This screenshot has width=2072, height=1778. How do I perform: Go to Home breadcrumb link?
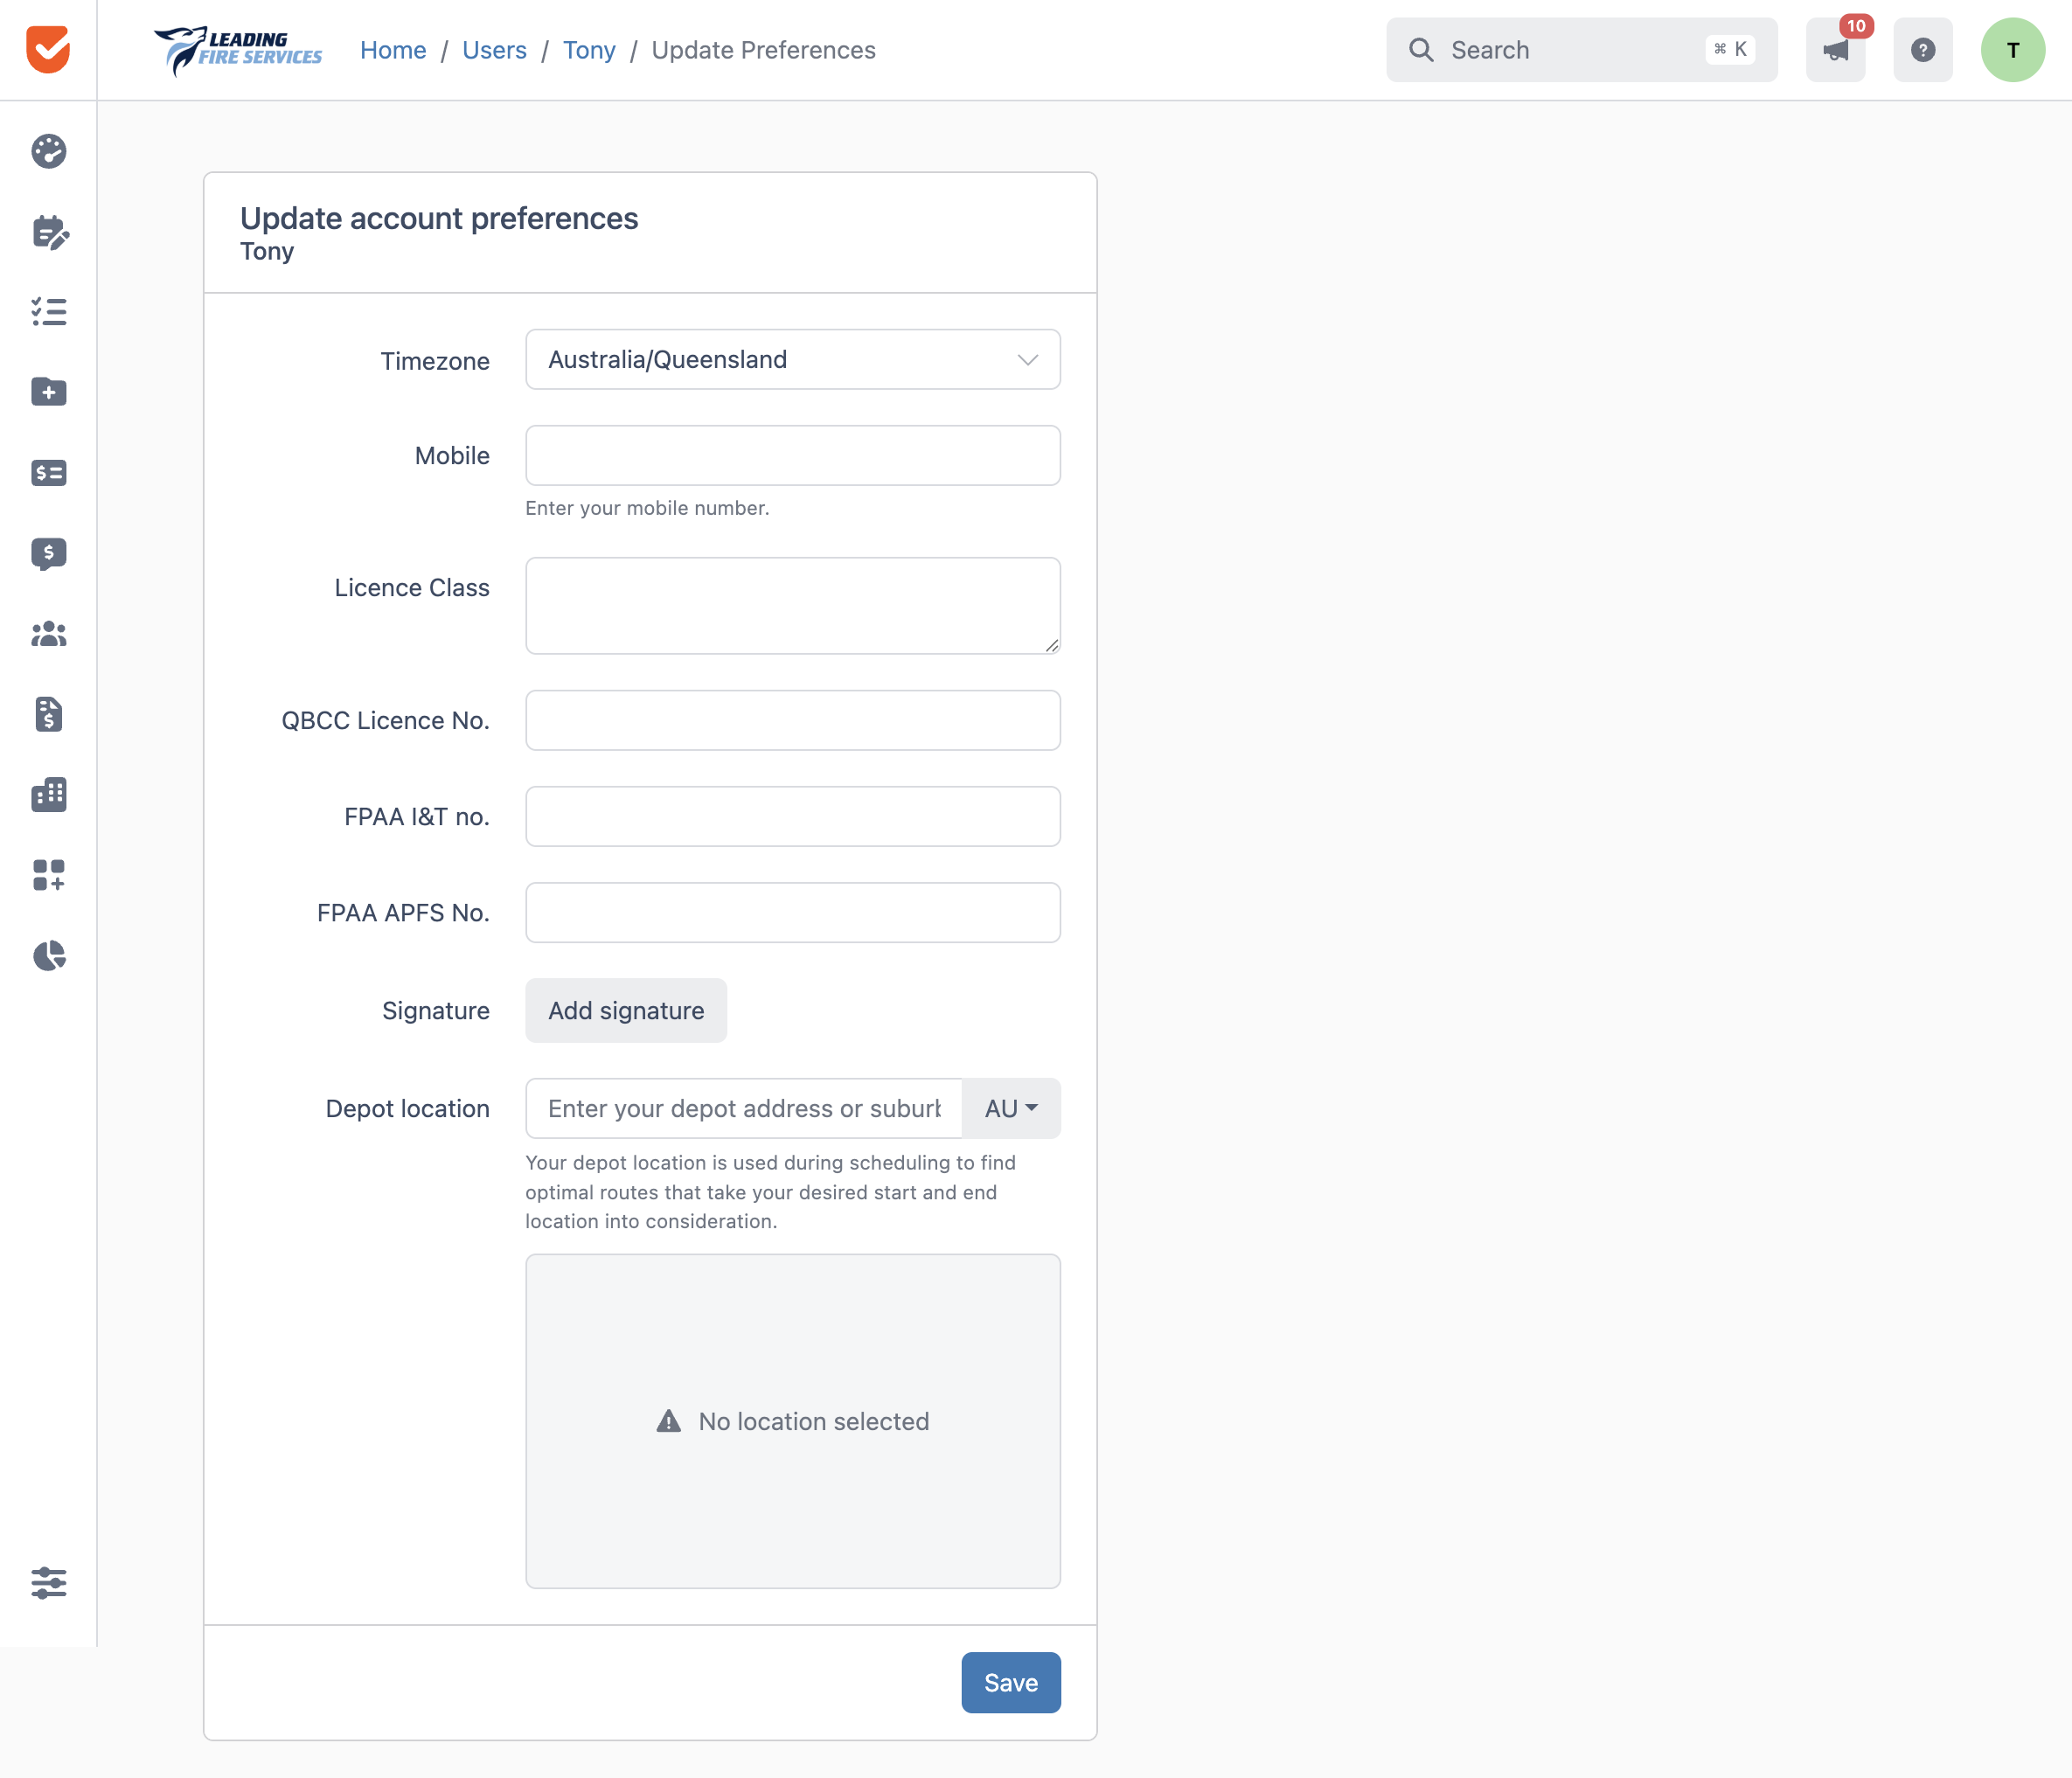pos(393,50)
